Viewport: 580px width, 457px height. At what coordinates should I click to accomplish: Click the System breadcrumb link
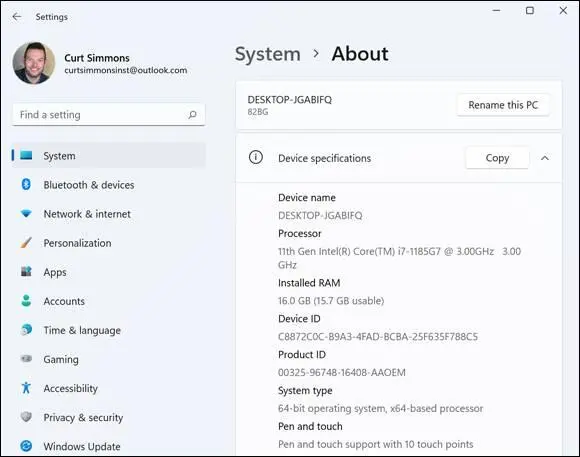pyautogui.click(x=268, y=54)
